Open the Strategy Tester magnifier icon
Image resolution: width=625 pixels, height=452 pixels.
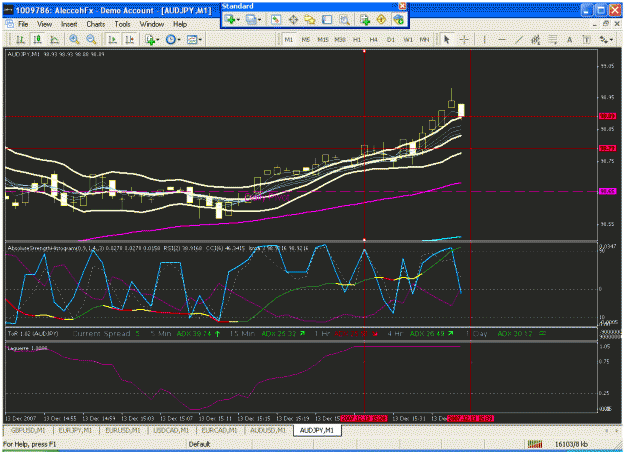click(344, 19)
